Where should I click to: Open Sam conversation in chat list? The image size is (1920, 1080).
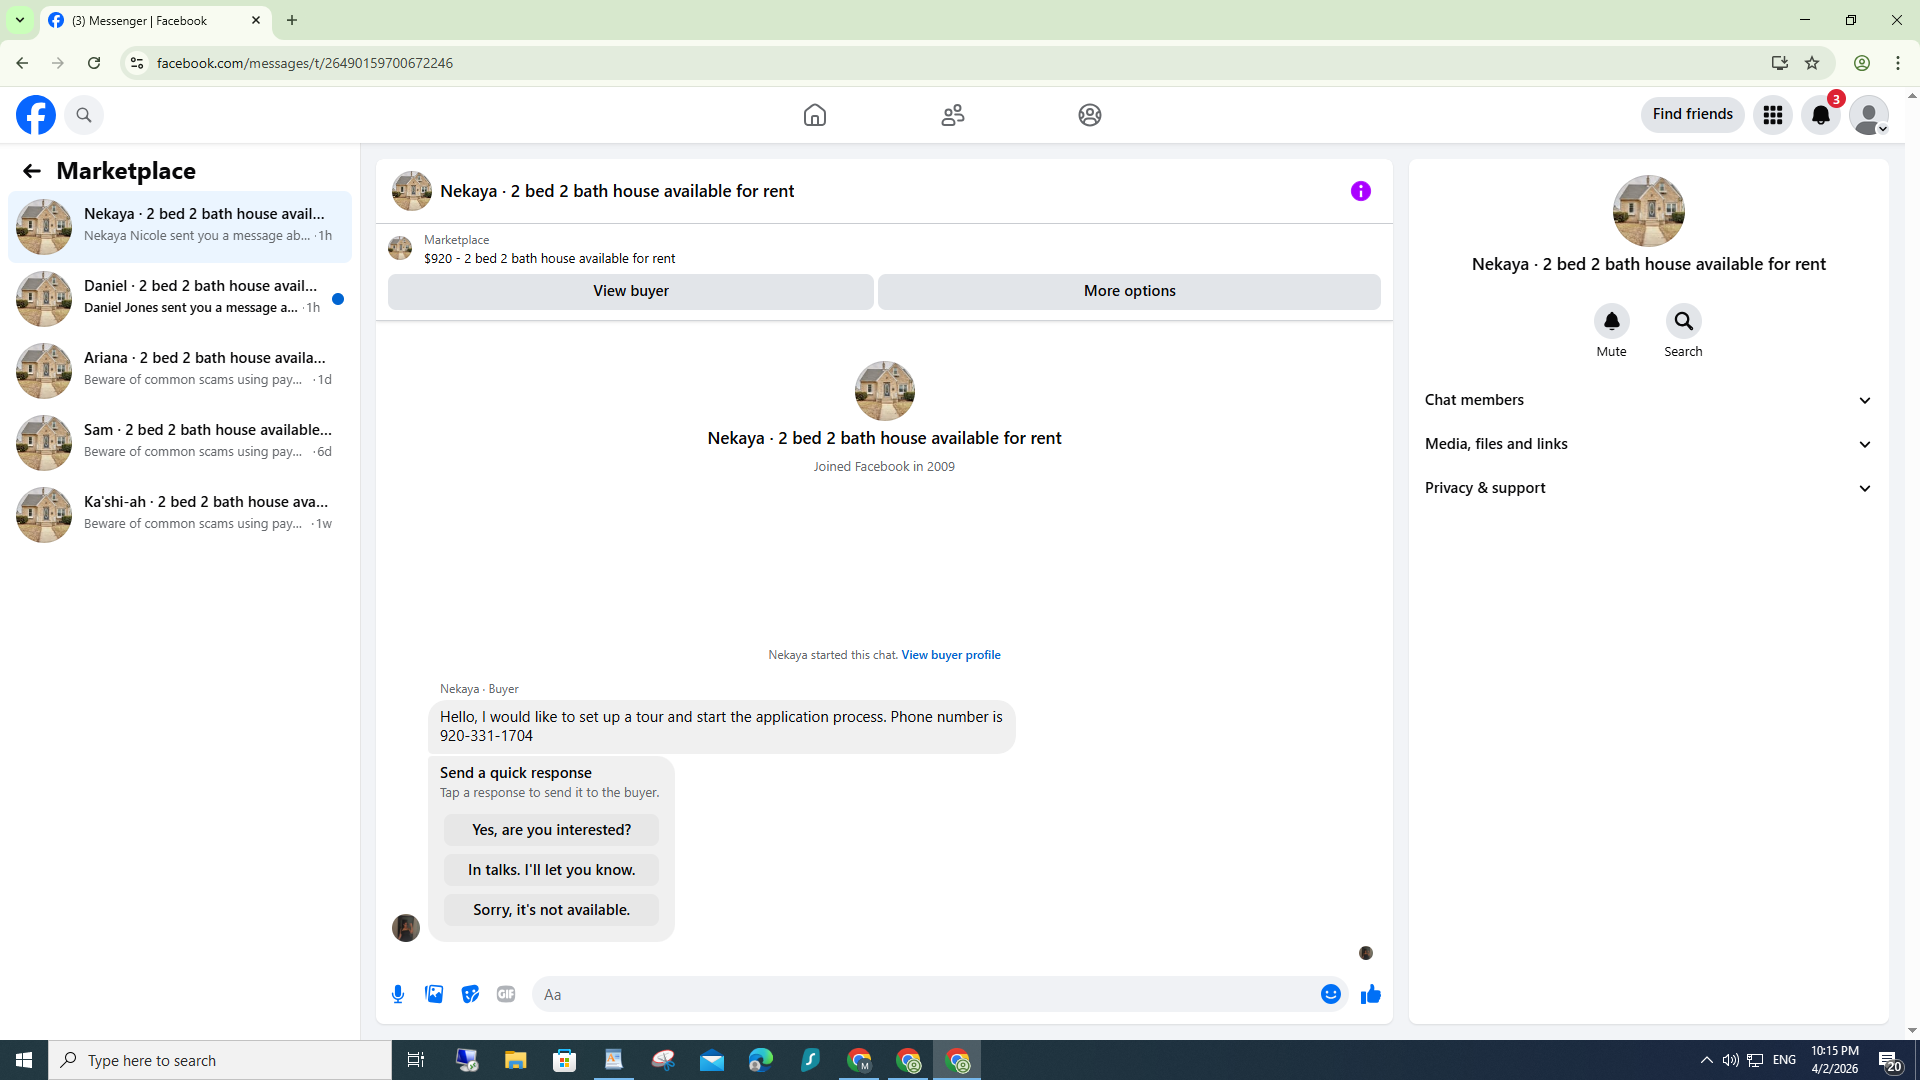(180, 443)
